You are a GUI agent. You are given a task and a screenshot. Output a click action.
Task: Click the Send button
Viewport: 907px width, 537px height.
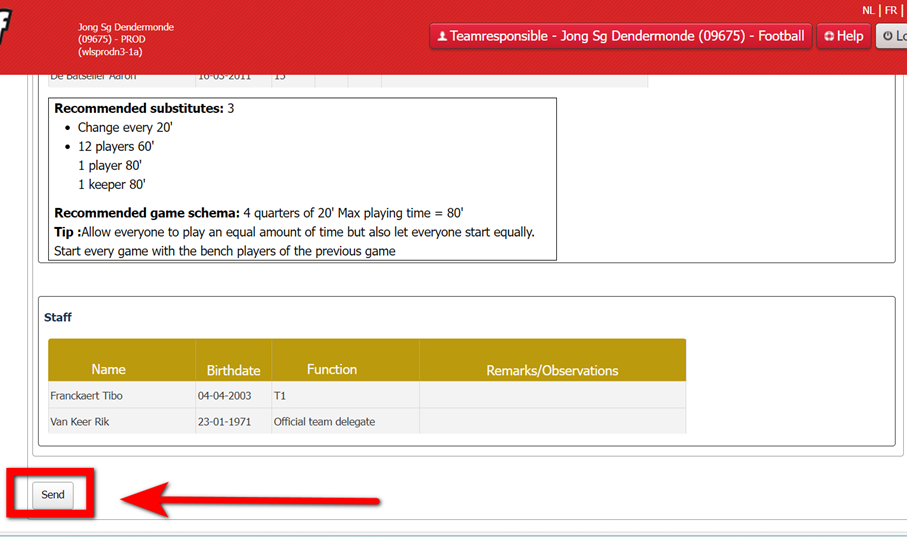(x=53, y=495)
